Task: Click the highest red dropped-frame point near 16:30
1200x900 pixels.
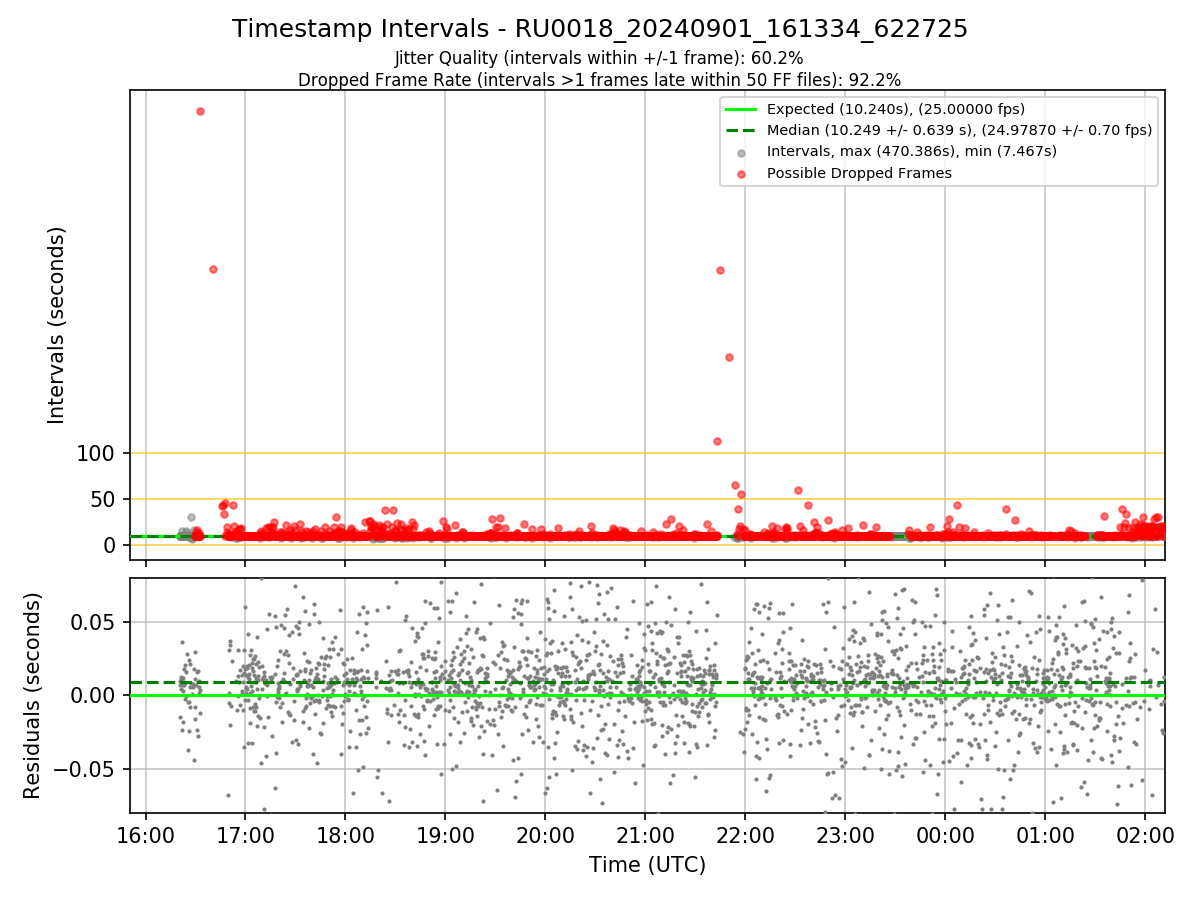Action: point(200,111)
